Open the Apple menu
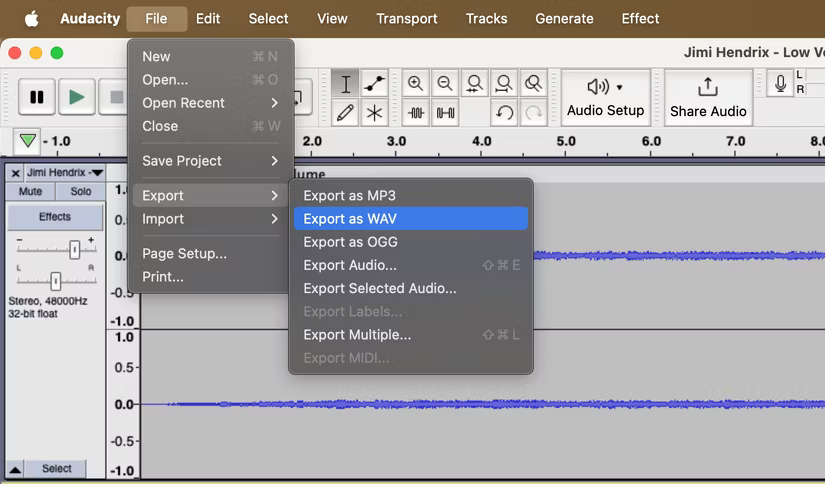This screenshot has width=825, height=484. pos(32,19)
